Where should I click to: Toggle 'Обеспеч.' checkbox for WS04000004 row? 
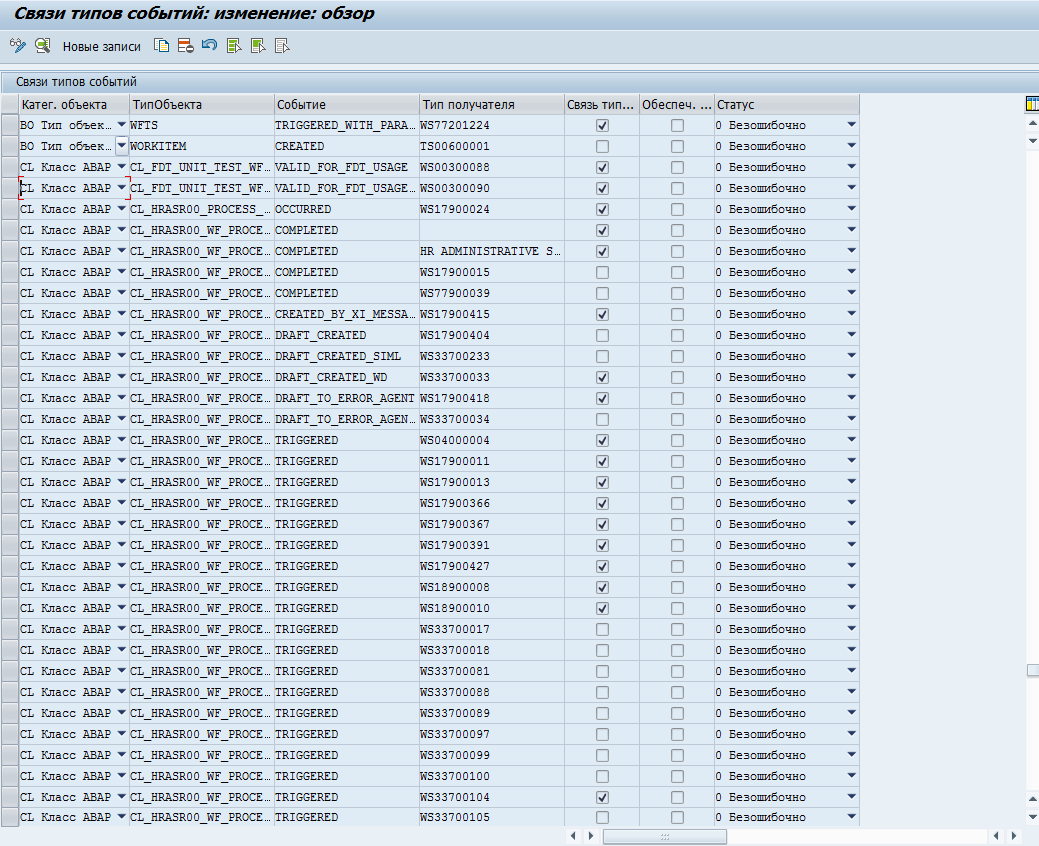(677, 441)
